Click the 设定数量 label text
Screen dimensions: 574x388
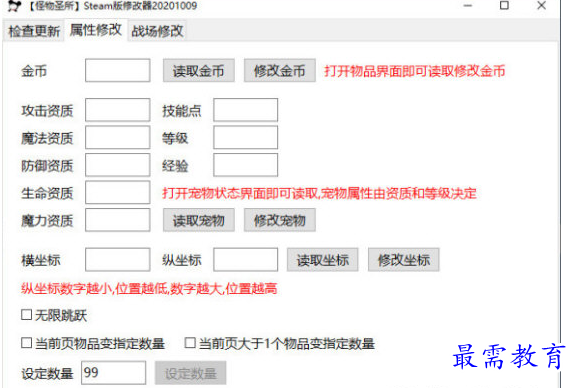pyautogui.click(x=47, y=373)
